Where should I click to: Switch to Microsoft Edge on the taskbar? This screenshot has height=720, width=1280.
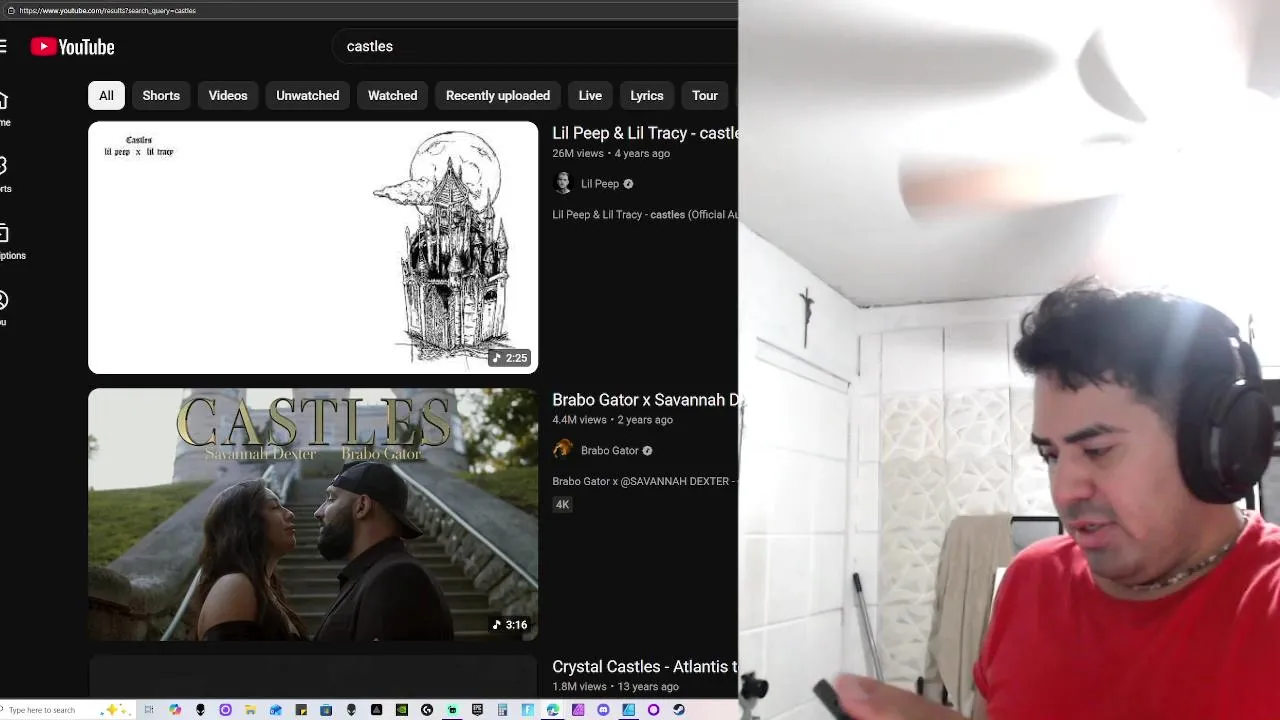pyautogui.click(x=553, y=710)
